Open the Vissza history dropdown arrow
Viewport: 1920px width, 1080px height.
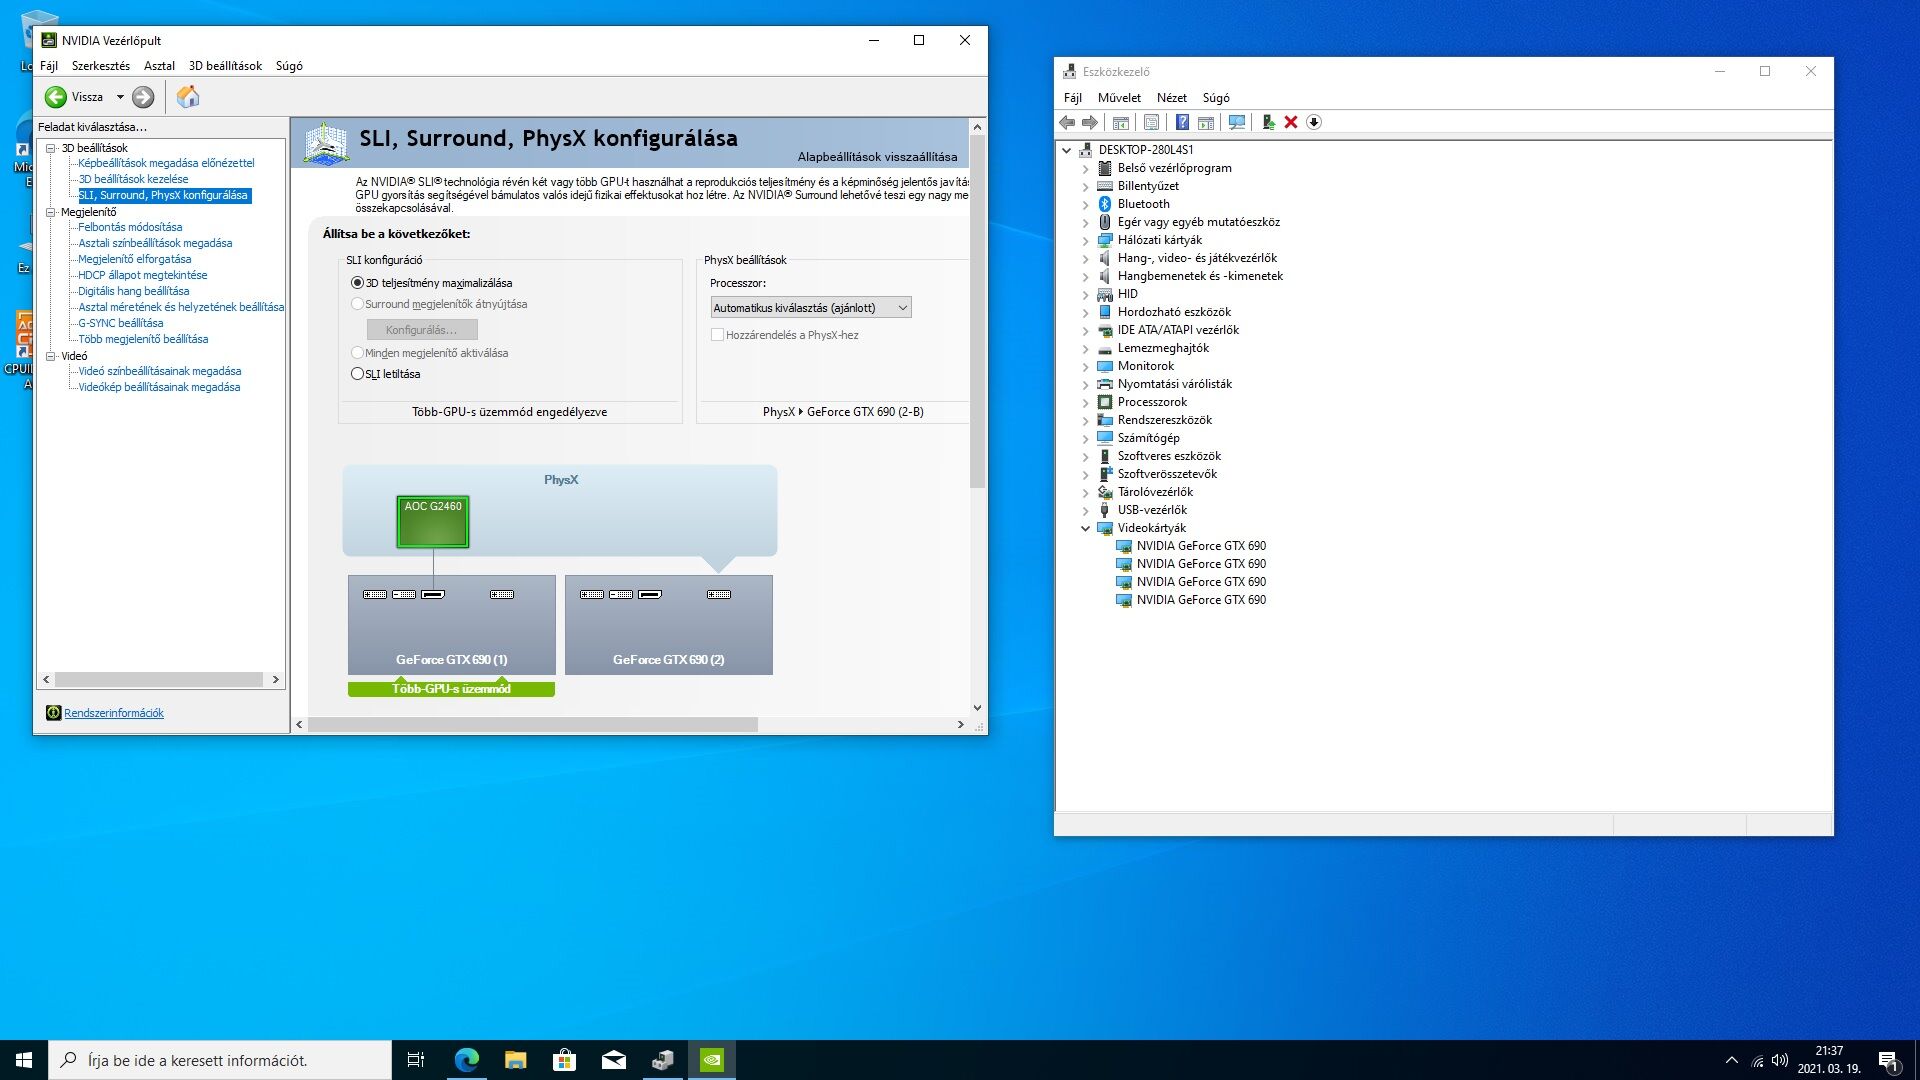120,97
